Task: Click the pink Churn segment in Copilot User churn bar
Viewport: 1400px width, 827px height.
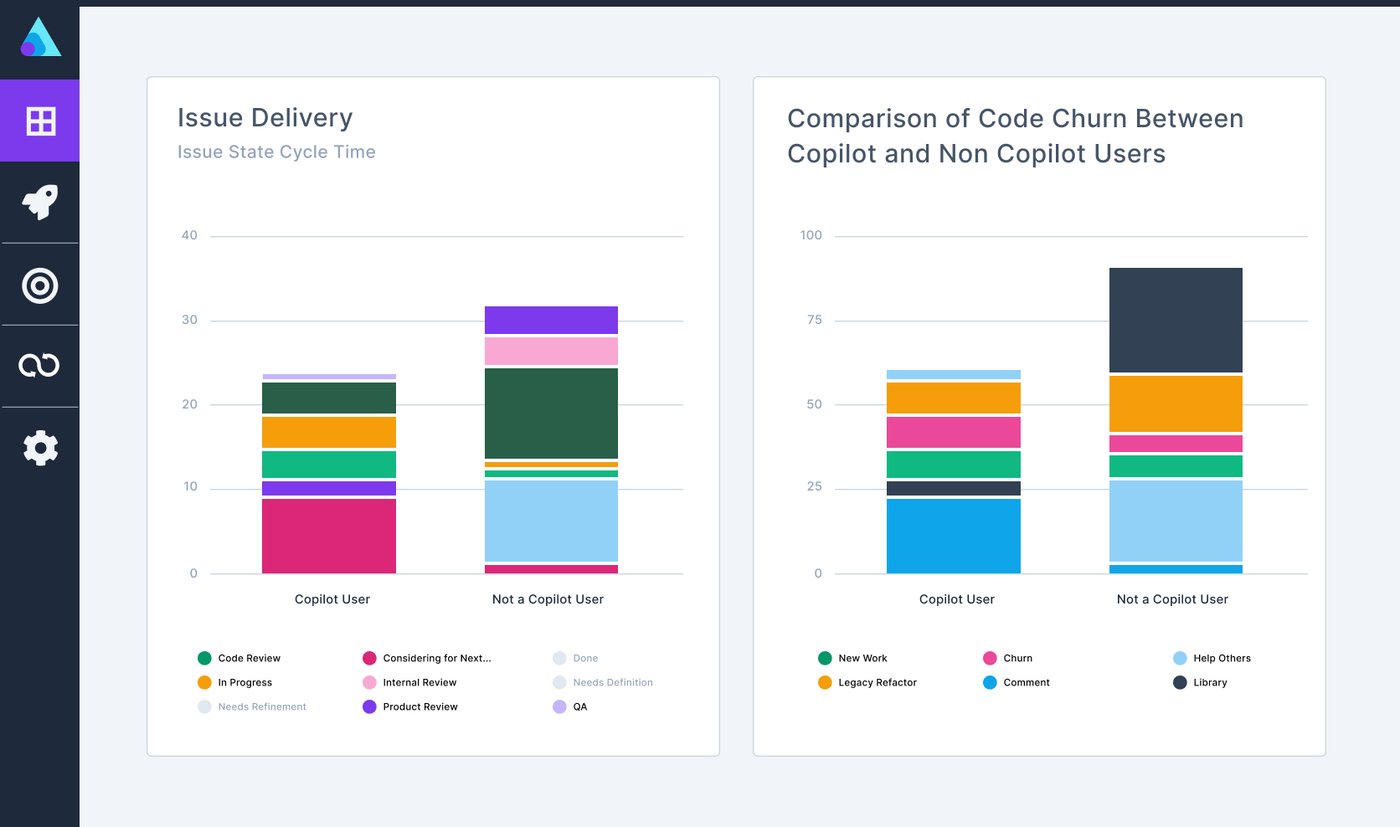Action: pyautogui.click(x=954, y=432)
